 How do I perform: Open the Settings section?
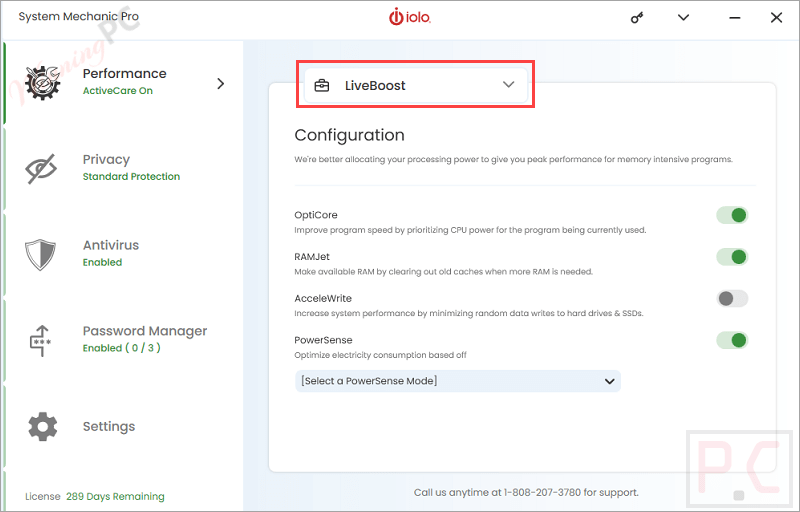click(x=109, y=426)
